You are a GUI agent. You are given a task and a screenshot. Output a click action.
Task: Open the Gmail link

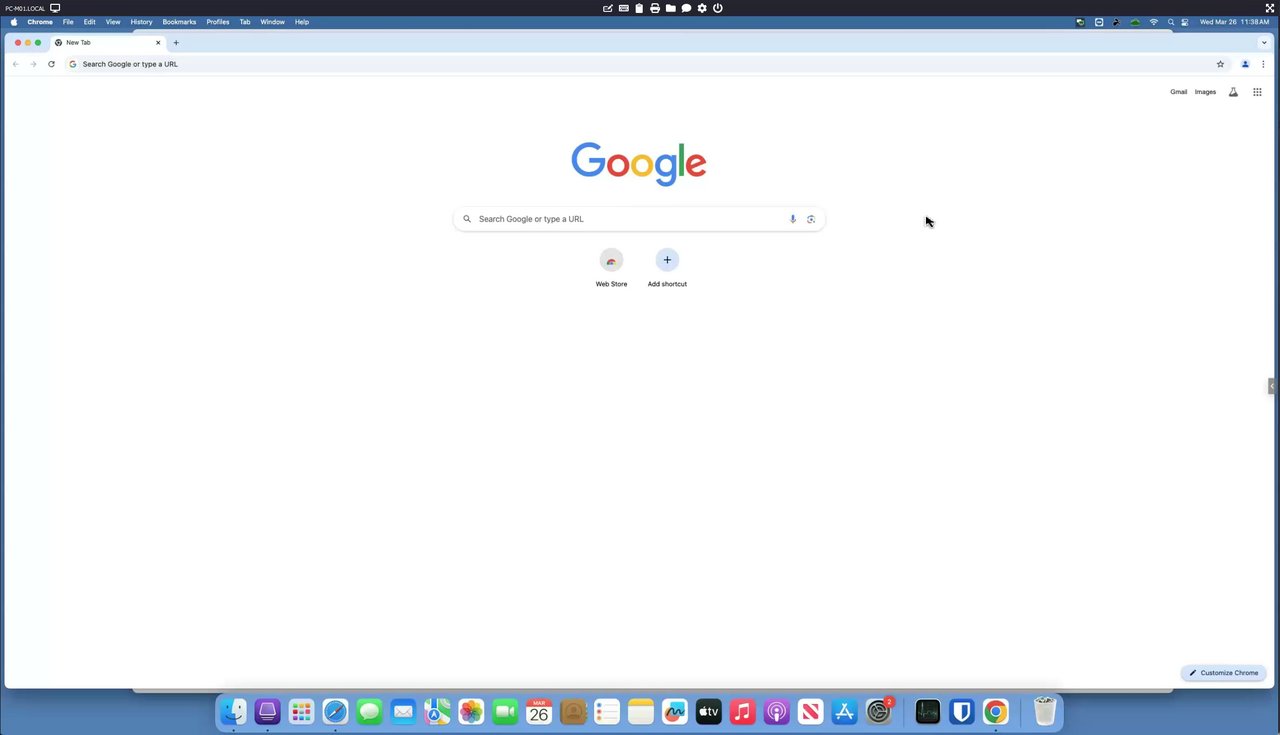click(1179, 92)
